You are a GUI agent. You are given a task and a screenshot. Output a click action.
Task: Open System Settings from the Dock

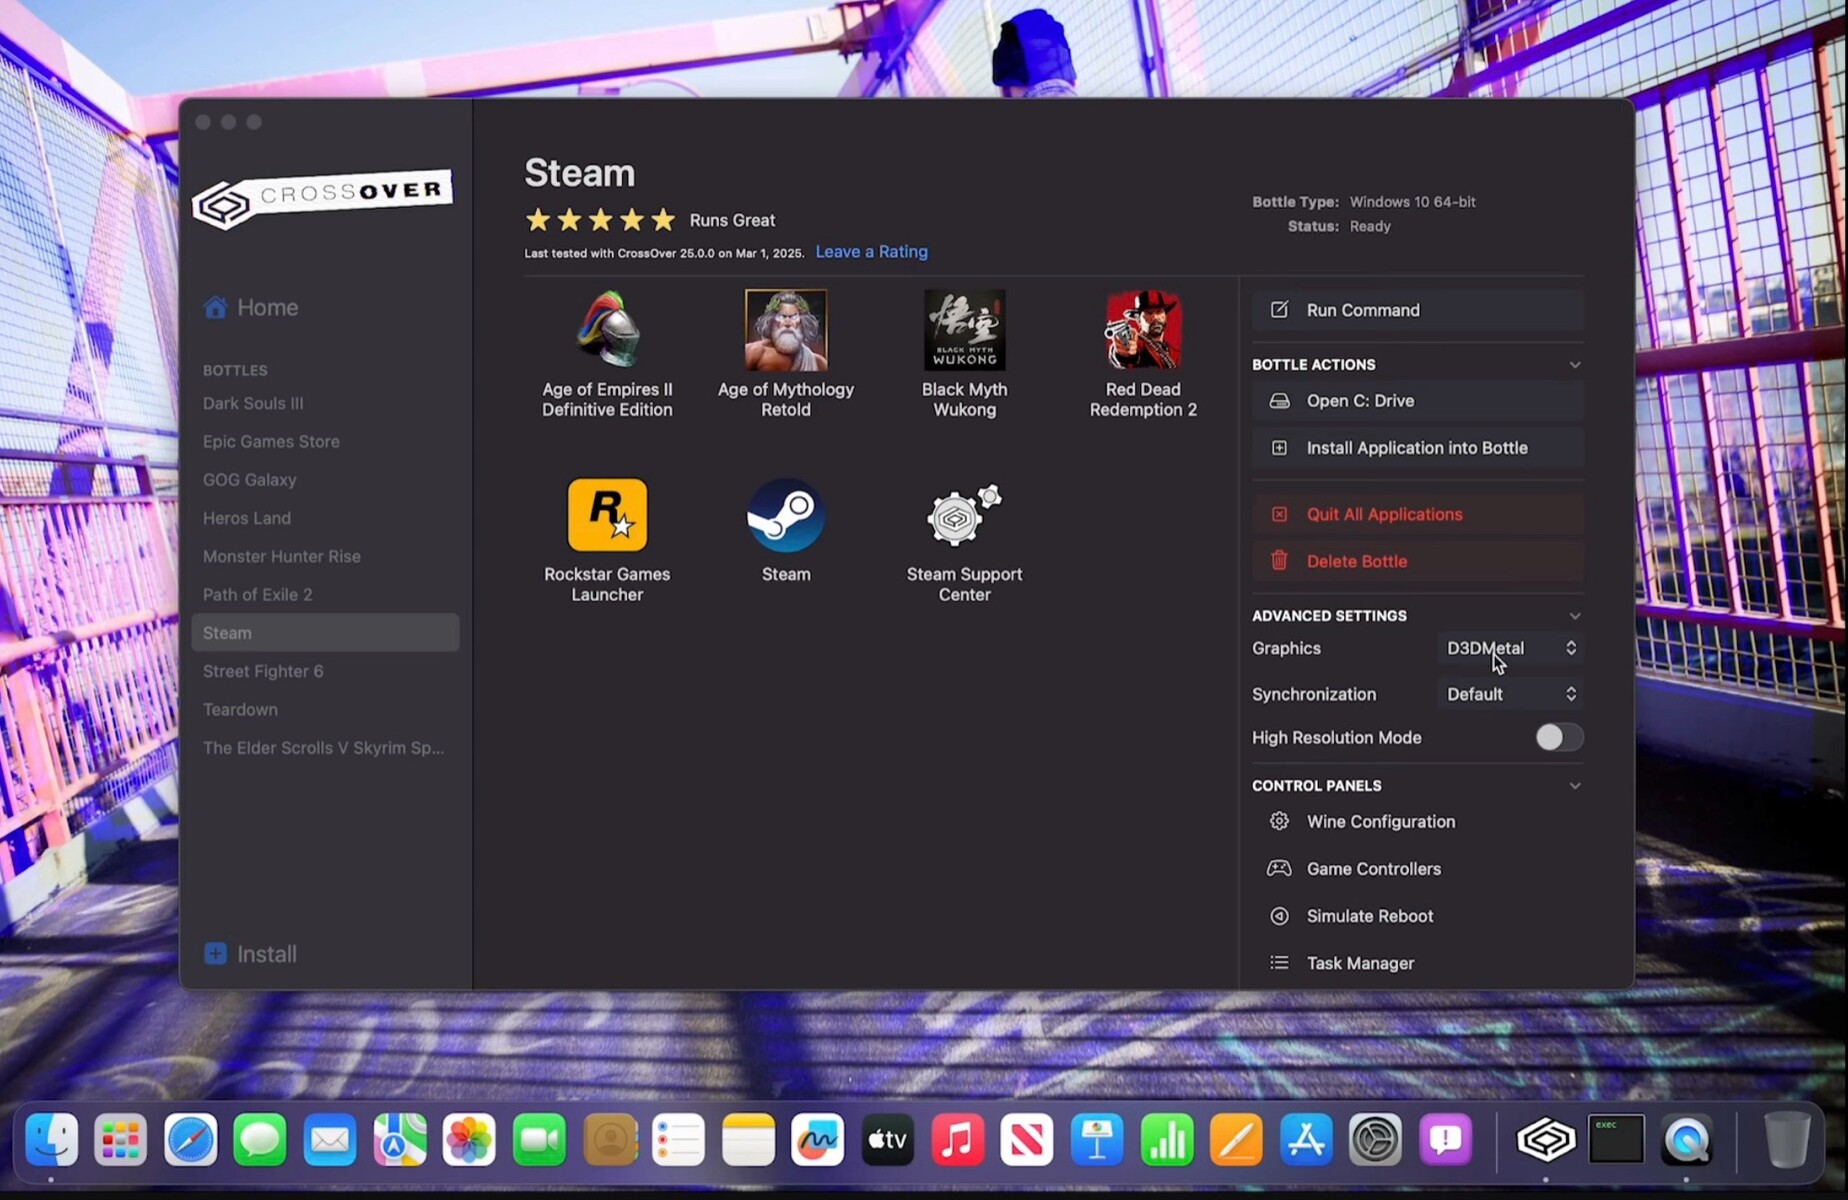pos(1376,1139)
